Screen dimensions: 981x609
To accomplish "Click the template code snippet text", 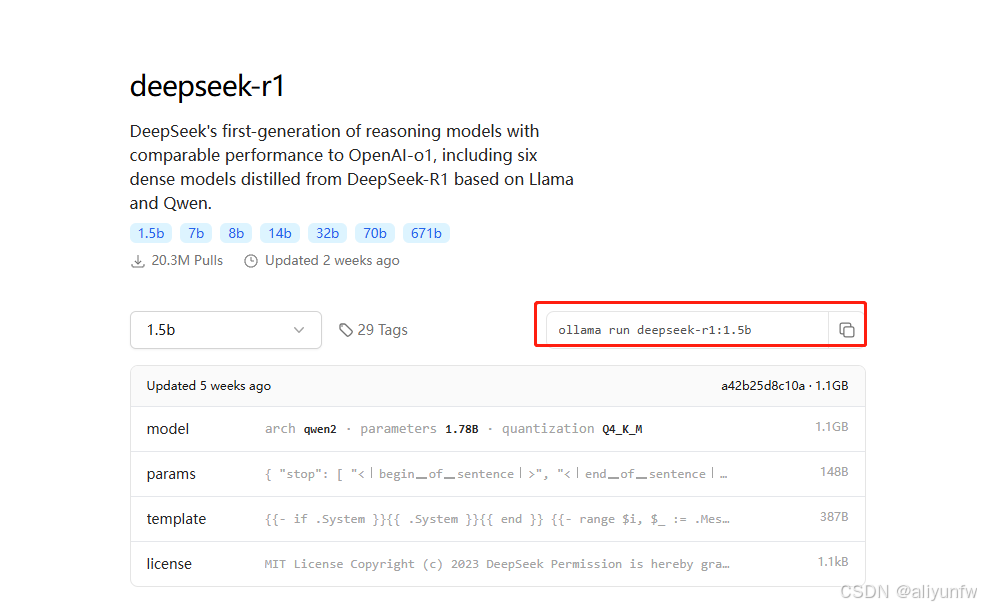I will 497,519.
